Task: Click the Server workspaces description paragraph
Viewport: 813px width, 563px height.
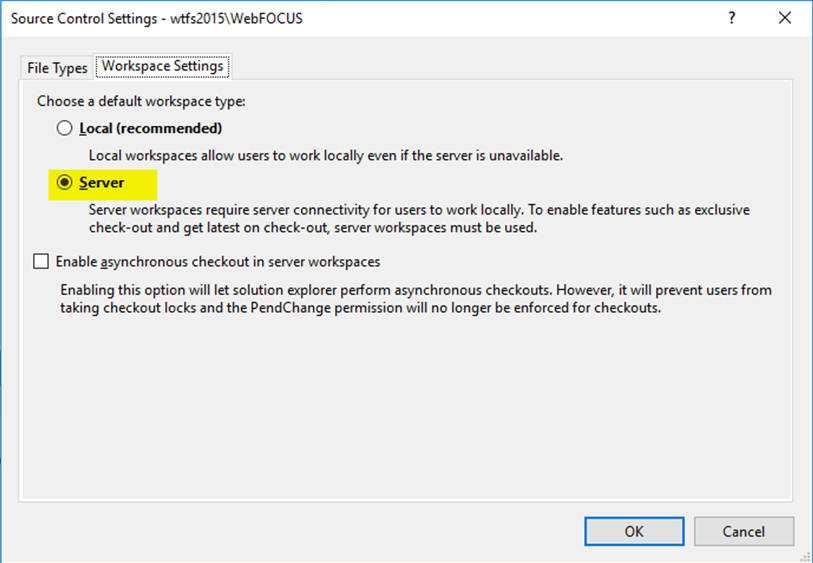Action: pos(418,219)
